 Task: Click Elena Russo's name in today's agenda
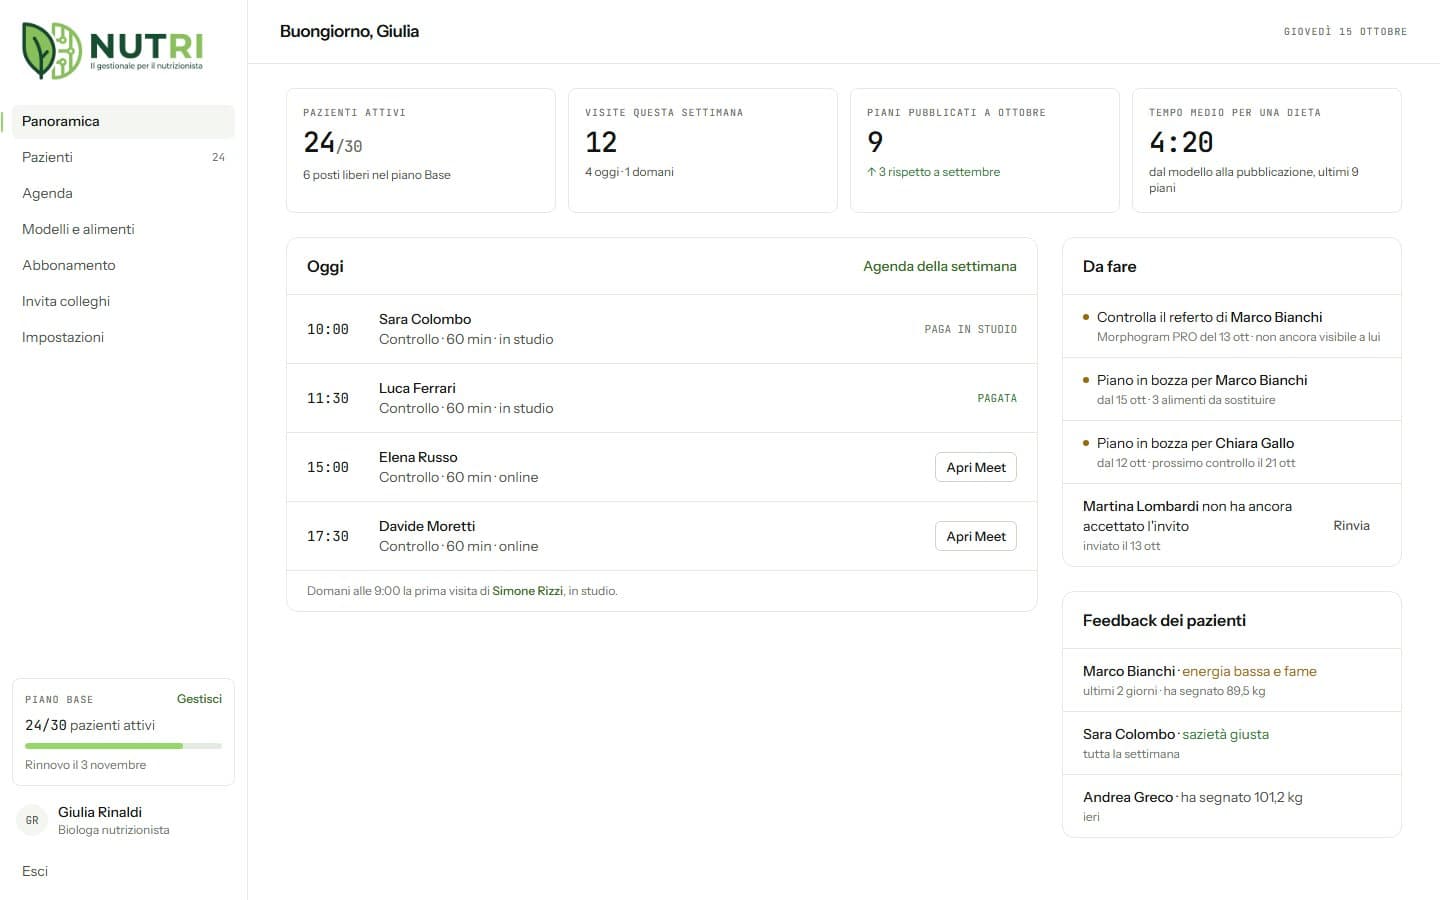click(x=418, y=457)
